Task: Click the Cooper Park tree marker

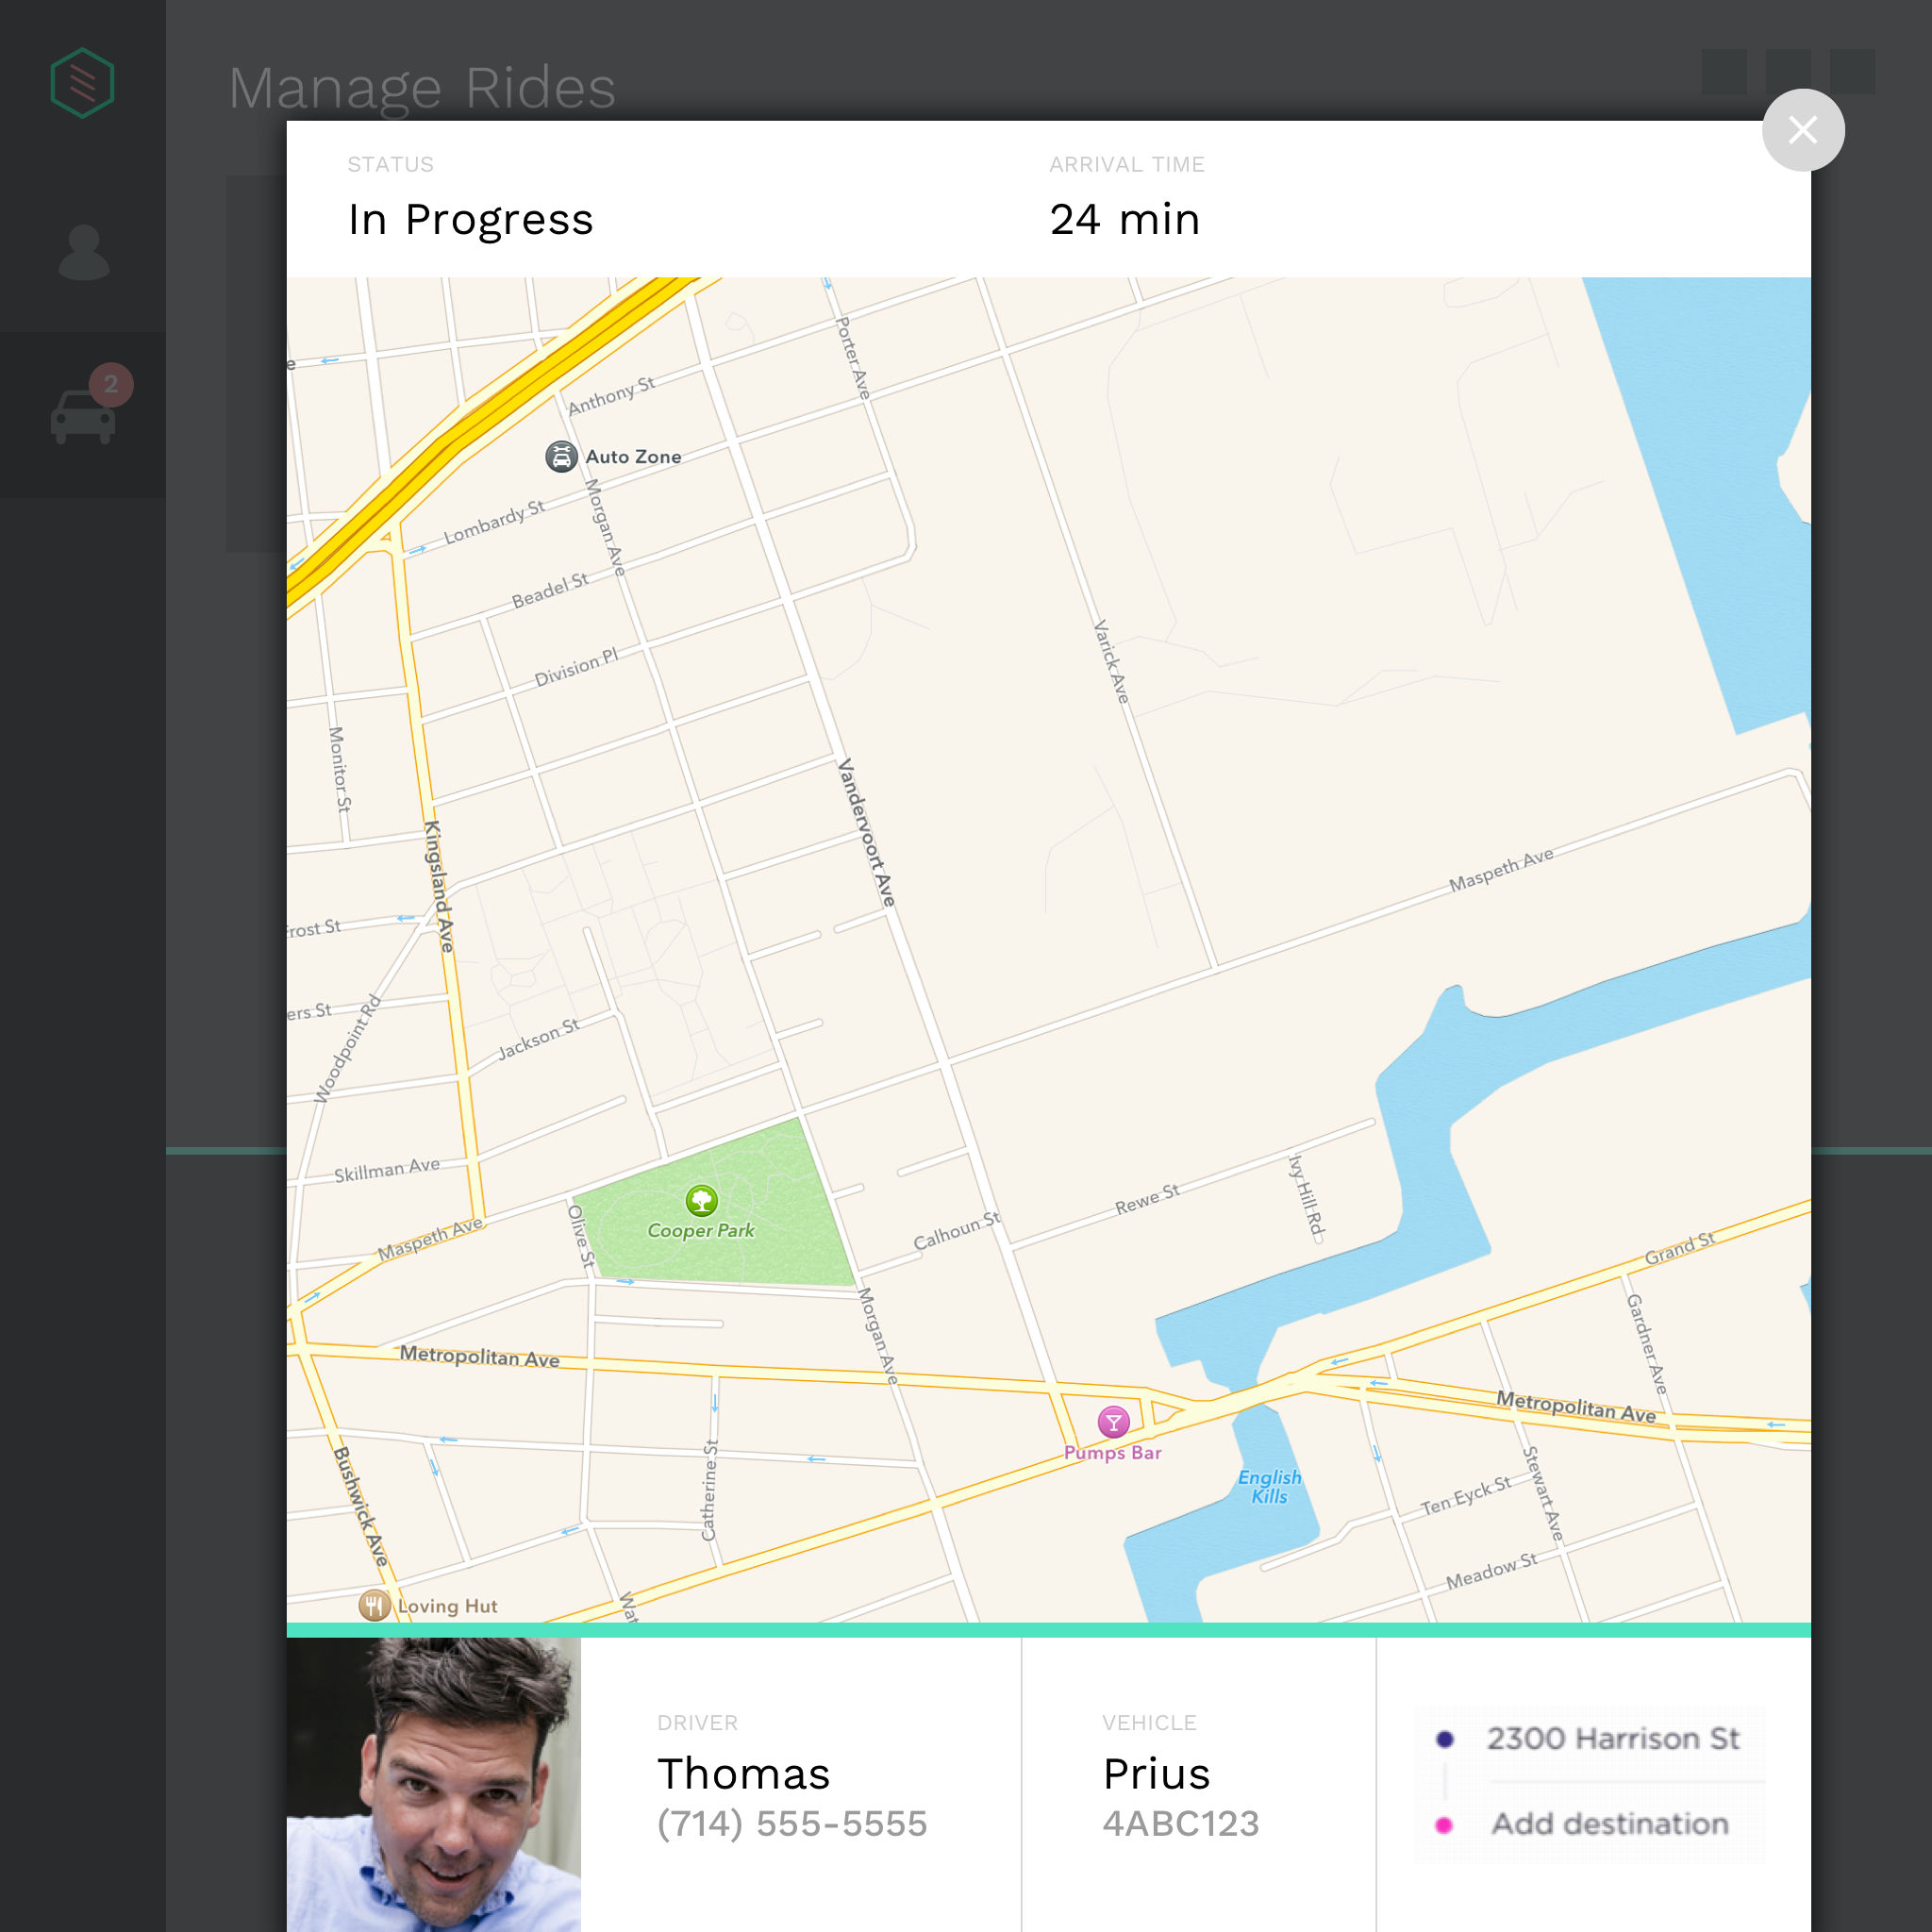Action: point(701,1200)
